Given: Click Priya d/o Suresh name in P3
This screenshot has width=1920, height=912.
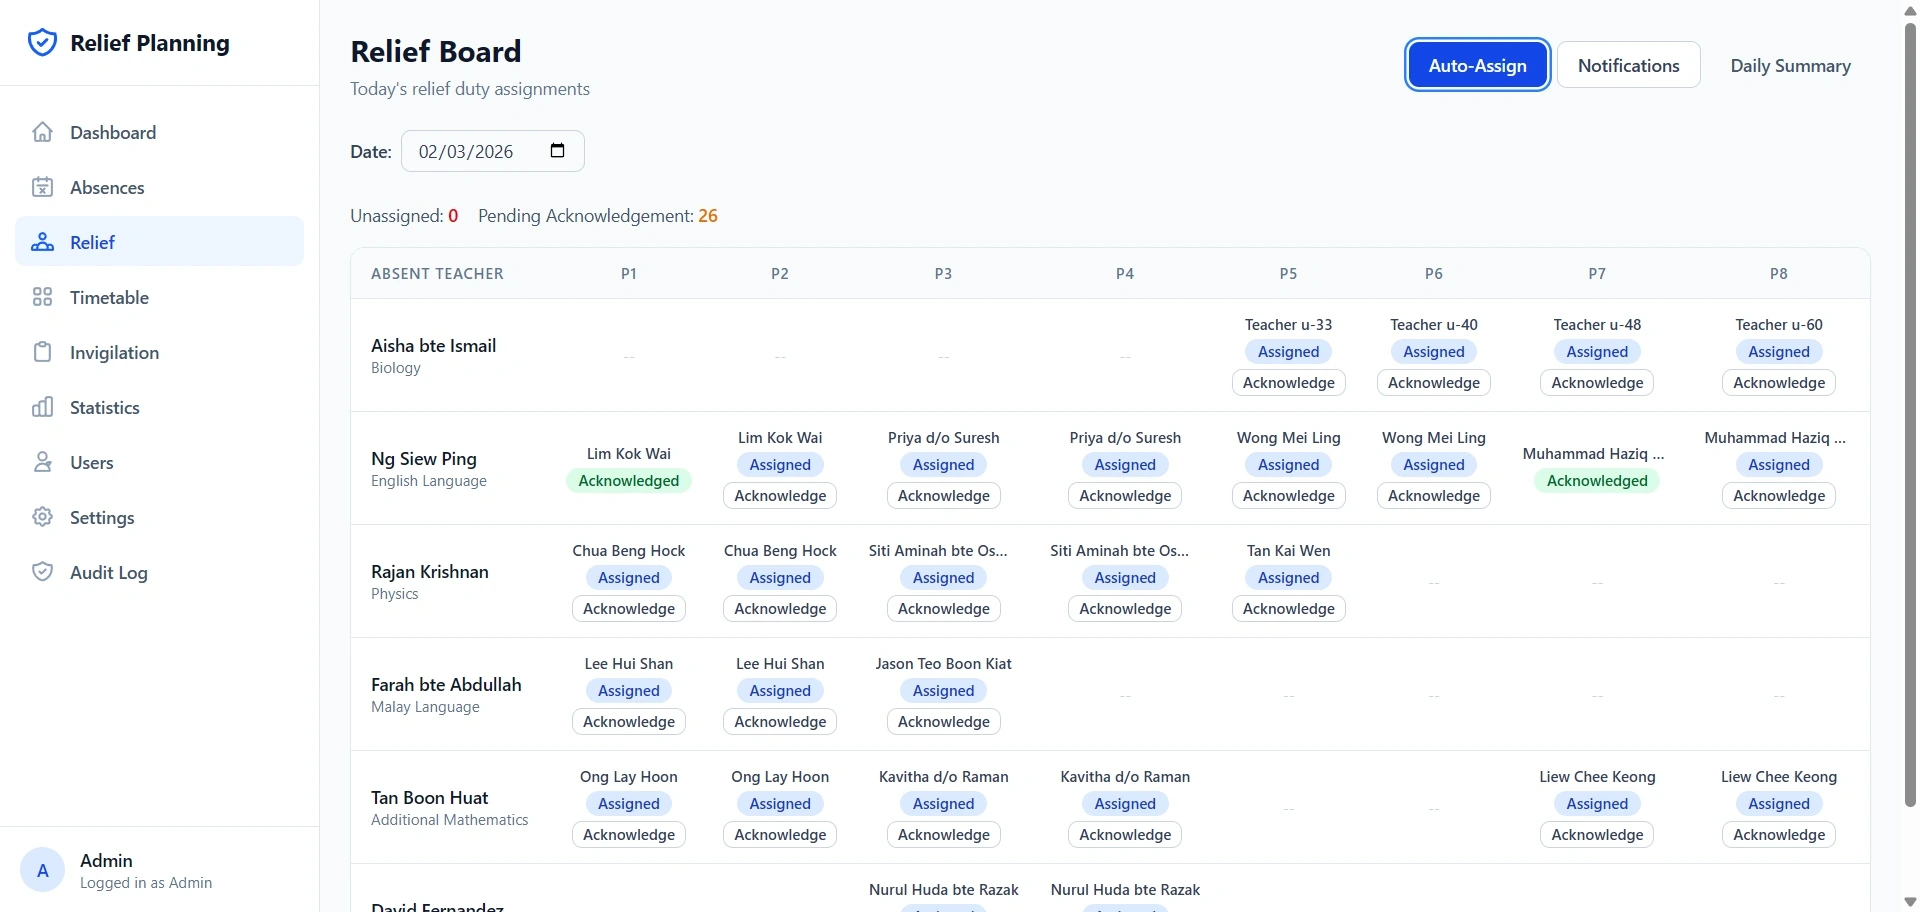Looking at the screenshot, I should tap(943, 438).
